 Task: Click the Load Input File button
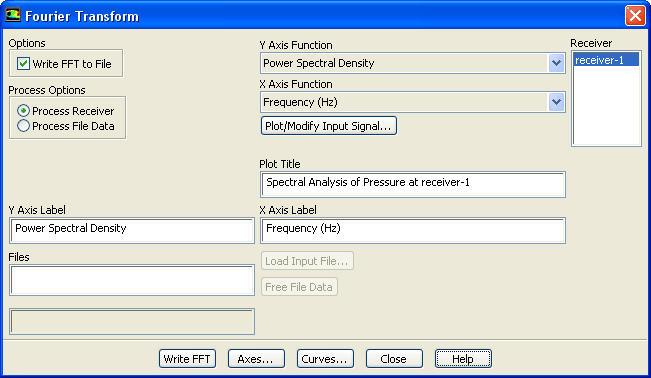pyautogui.click(x=307, y=261)
